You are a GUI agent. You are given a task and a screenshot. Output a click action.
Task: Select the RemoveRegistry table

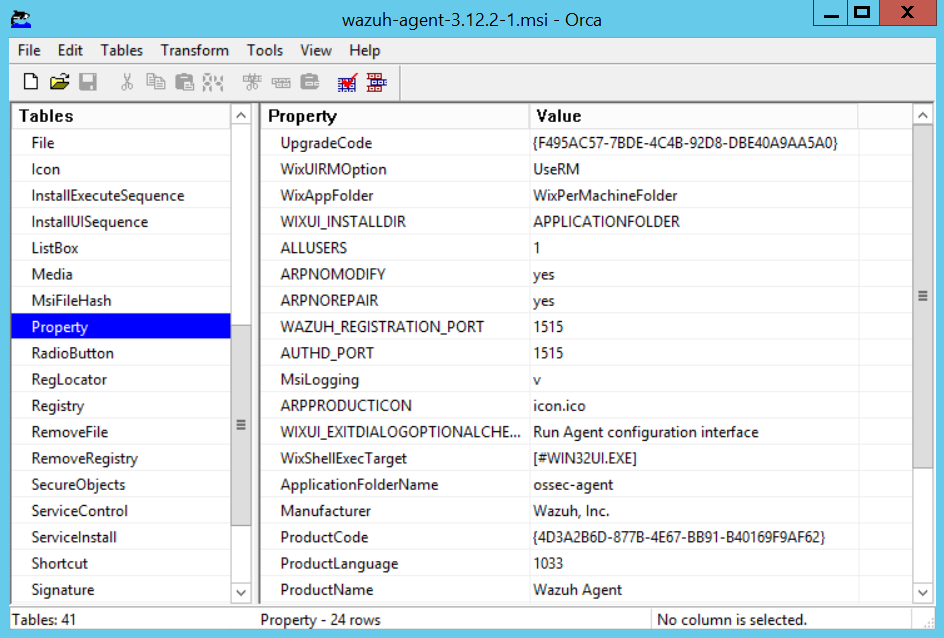(121, 458)
